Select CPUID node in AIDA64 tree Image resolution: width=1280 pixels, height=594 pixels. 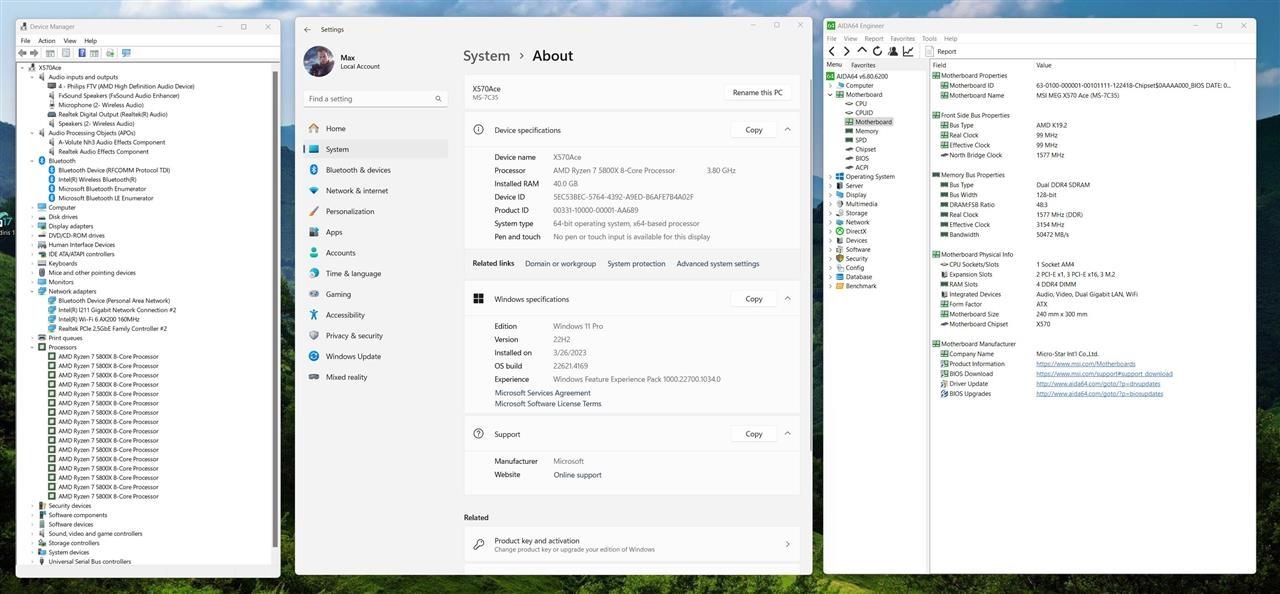(864, 113)
